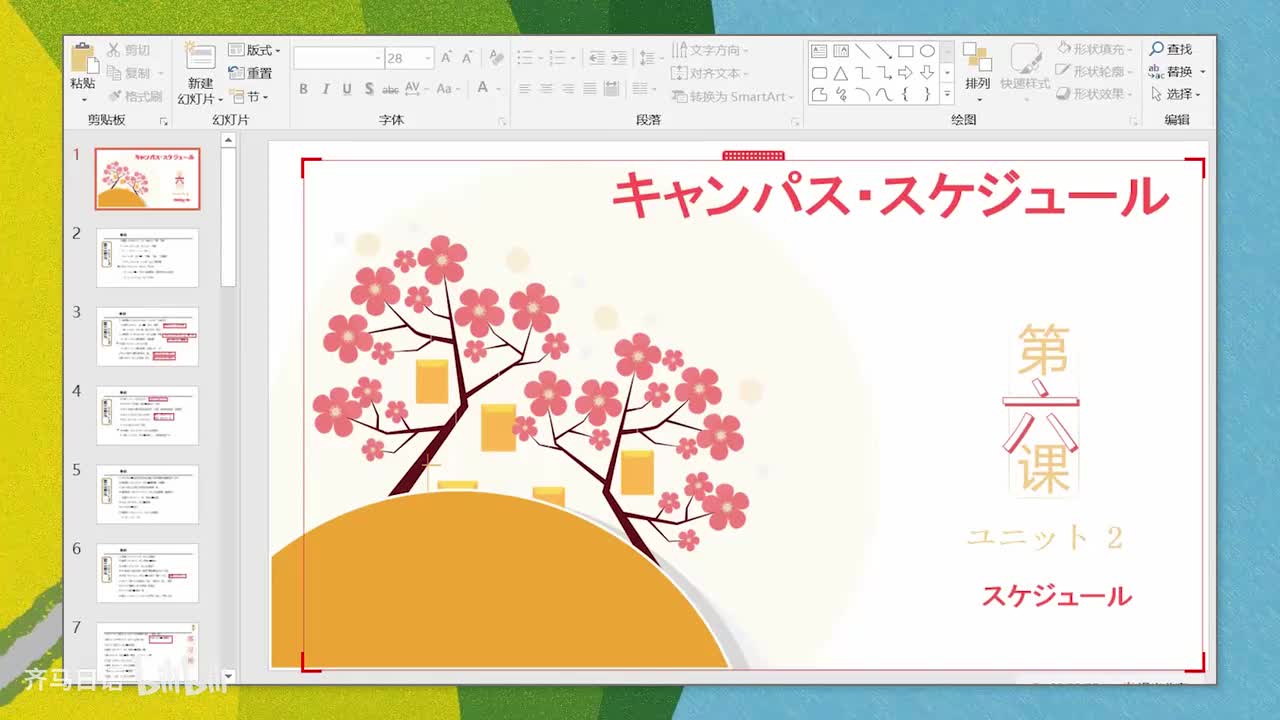
Task: Pick the straight line shape
Action: 862,51
